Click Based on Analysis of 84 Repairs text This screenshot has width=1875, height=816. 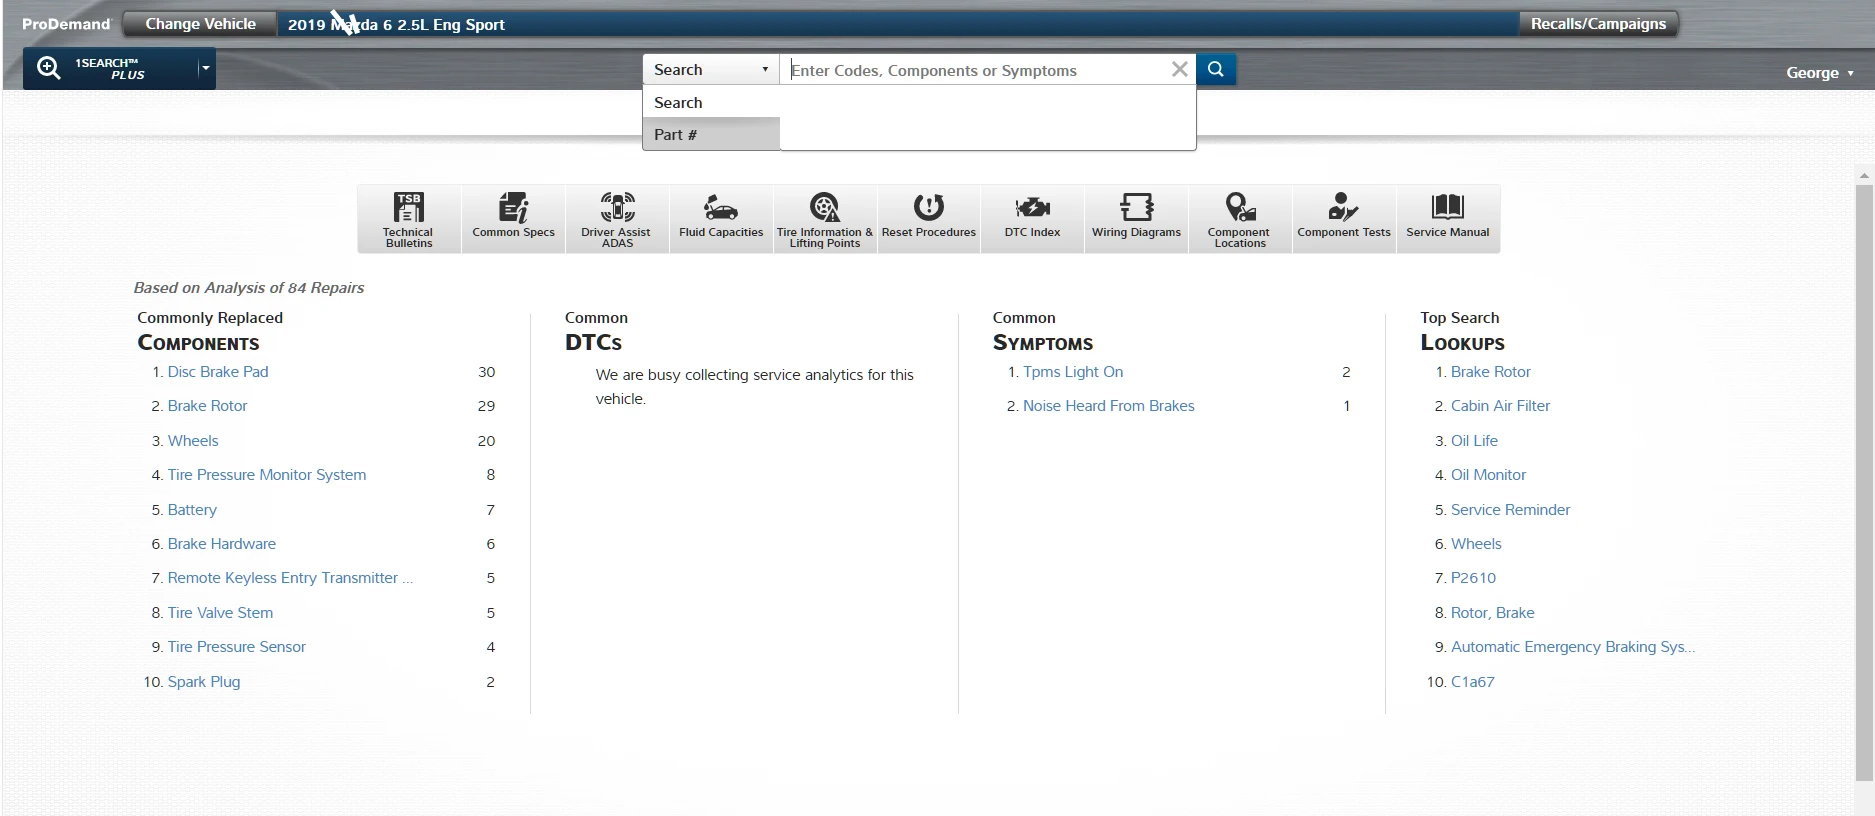click(249, 288)
